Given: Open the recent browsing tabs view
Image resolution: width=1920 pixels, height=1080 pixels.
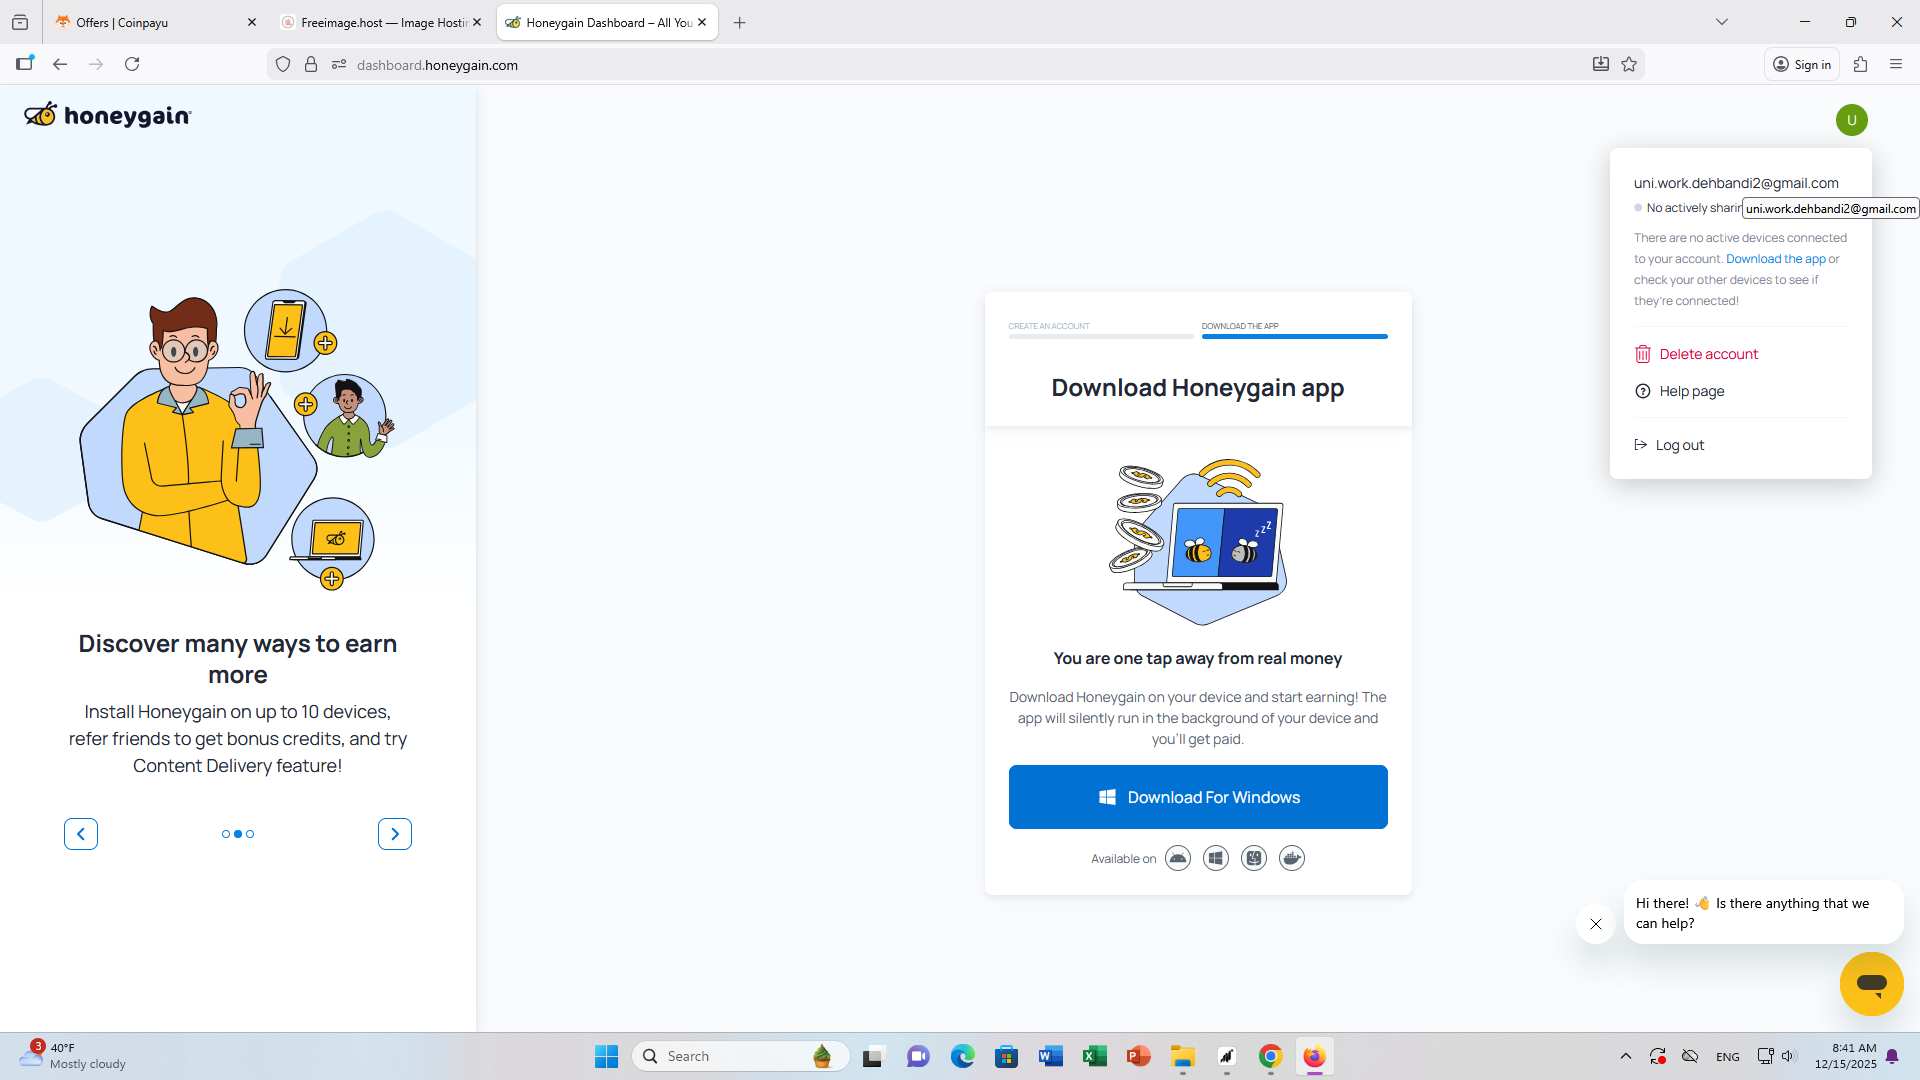Looking at the screenshot, I should click(20, 22).
